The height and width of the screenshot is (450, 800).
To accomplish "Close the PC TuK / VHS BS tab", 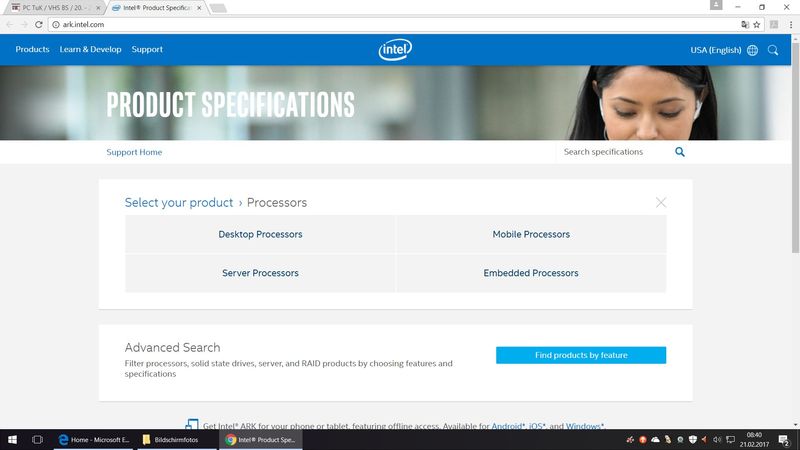I will pos(98,8).
